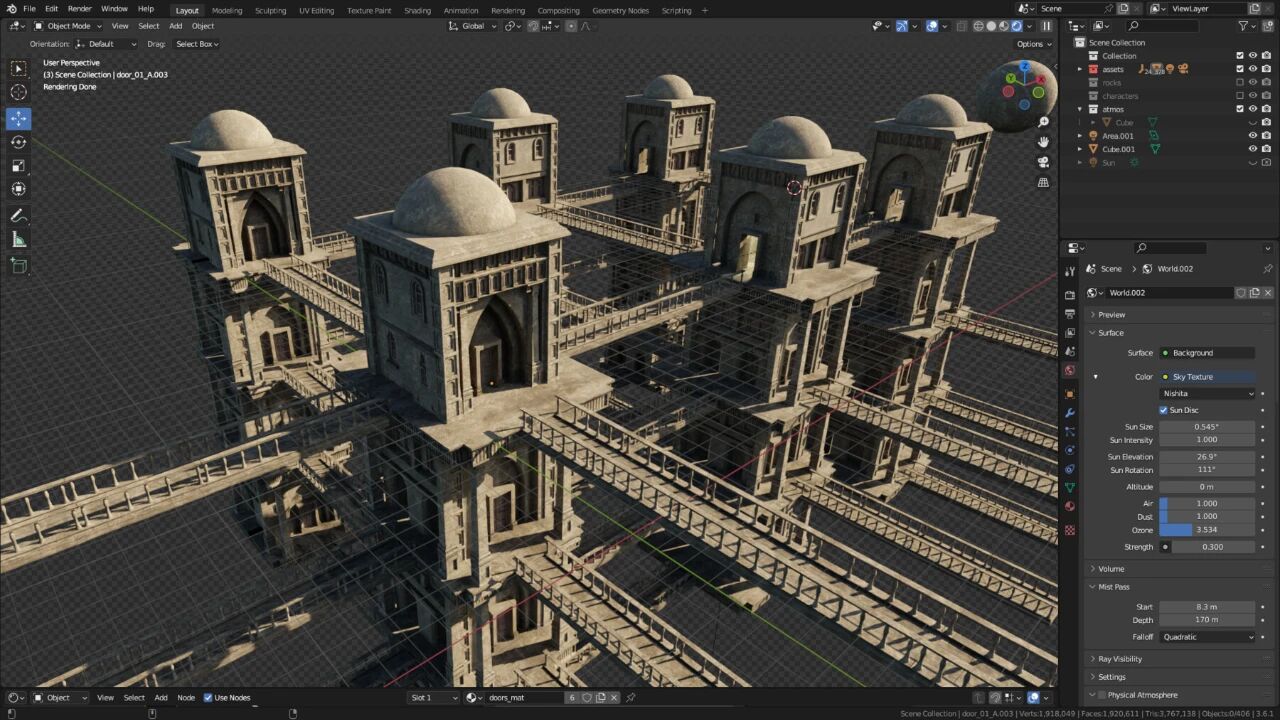Toggle camera view in viewport
This screenshot has width=1280, height=720.
(1043, 162)
